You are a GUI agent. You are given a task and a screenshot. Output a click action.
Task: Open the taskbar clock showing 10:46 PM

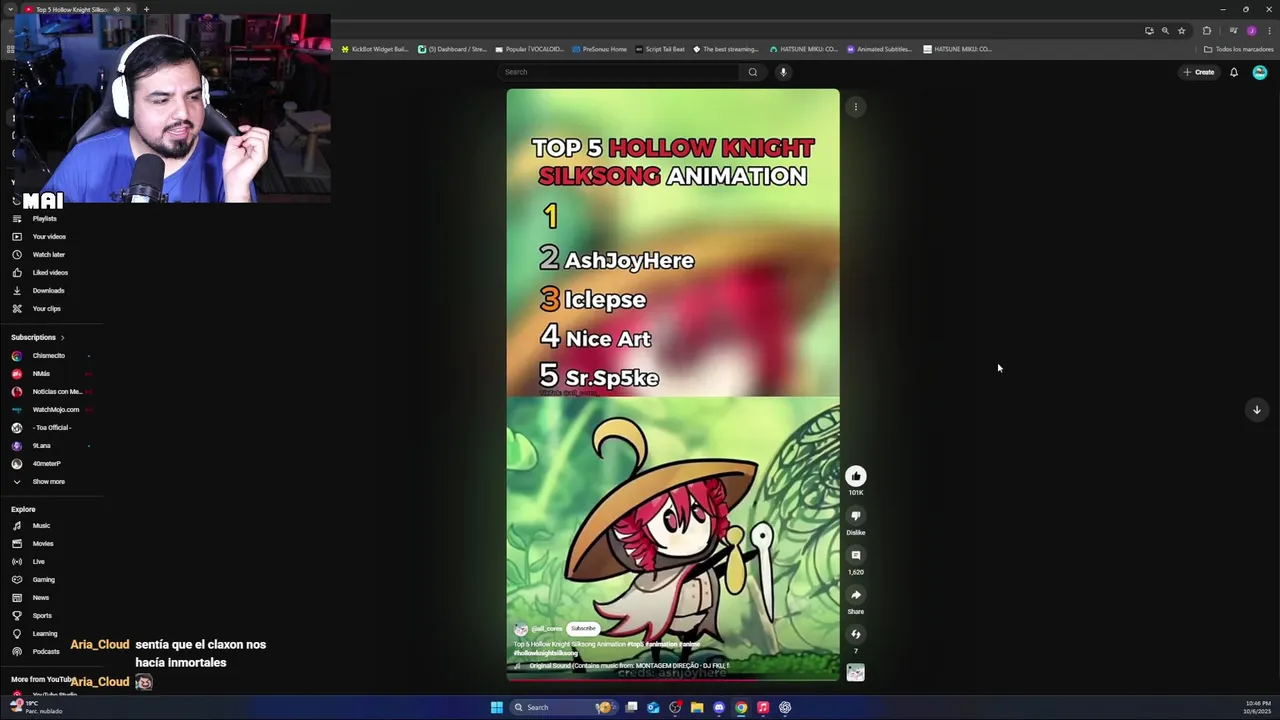pyautogui.click(x=1258, y=707)
